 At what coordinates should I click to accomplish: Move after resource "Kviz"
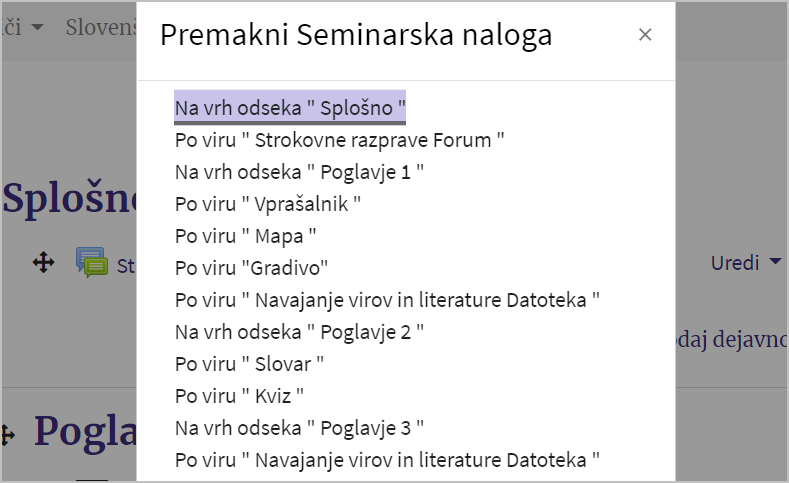pos(239,396)
